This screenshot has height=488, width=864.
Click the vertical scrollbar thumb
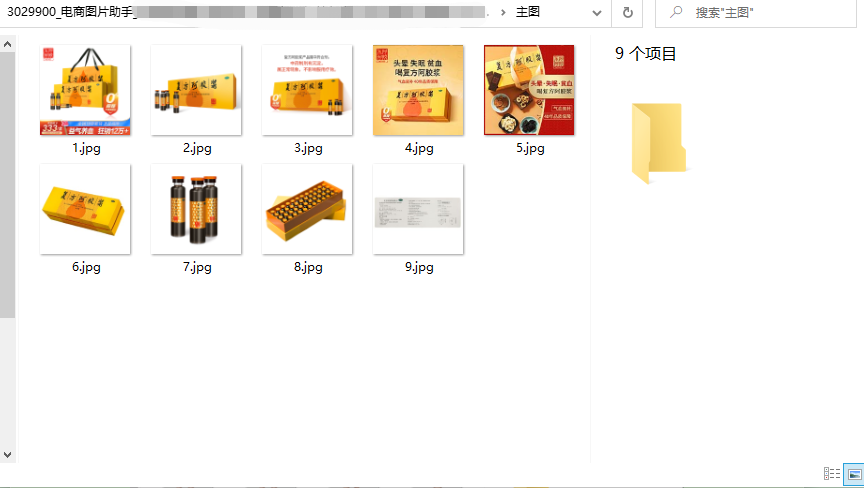[x=8, y=186]
